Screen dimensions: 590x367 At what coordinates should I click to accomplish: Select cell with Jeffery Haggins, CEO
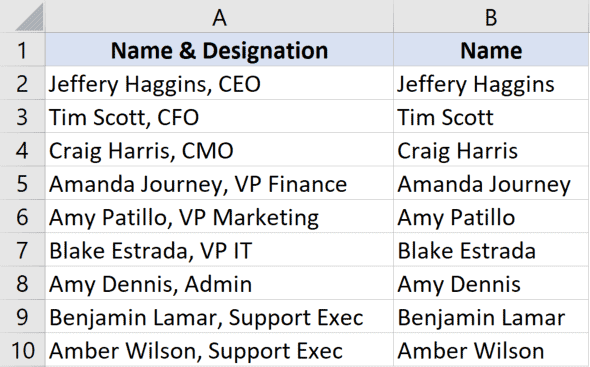219,83
